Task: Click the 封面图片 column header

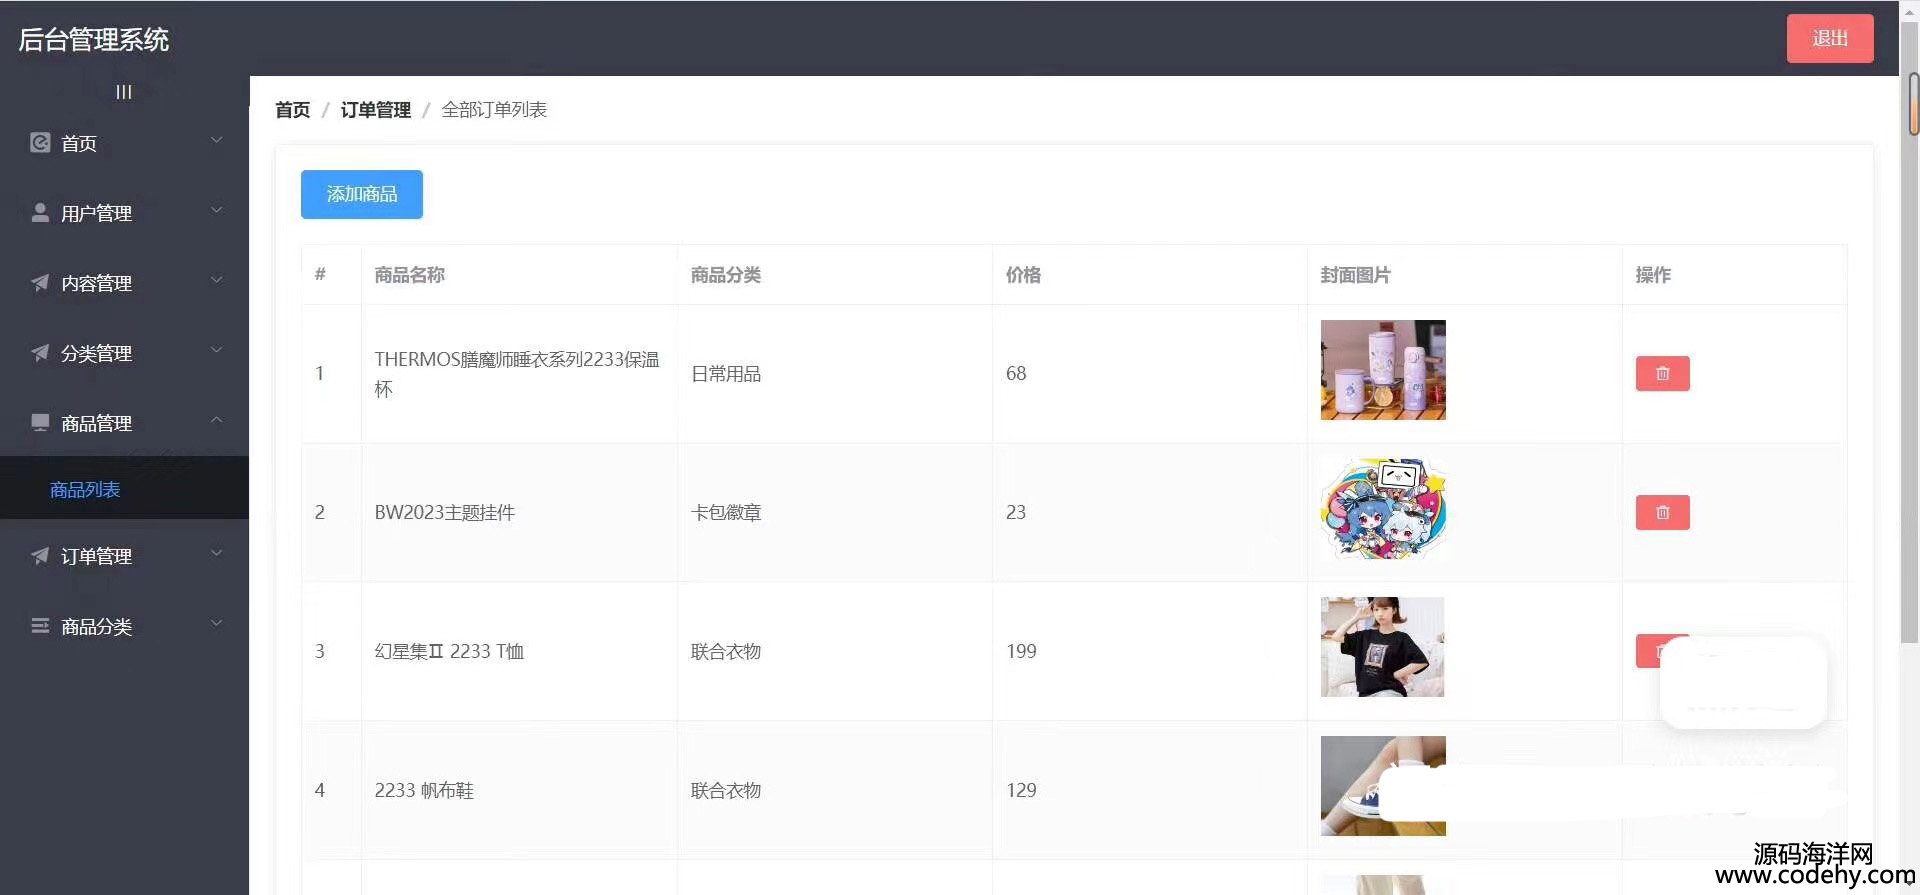Action: pyautogui.click(x=1355, y=275)
